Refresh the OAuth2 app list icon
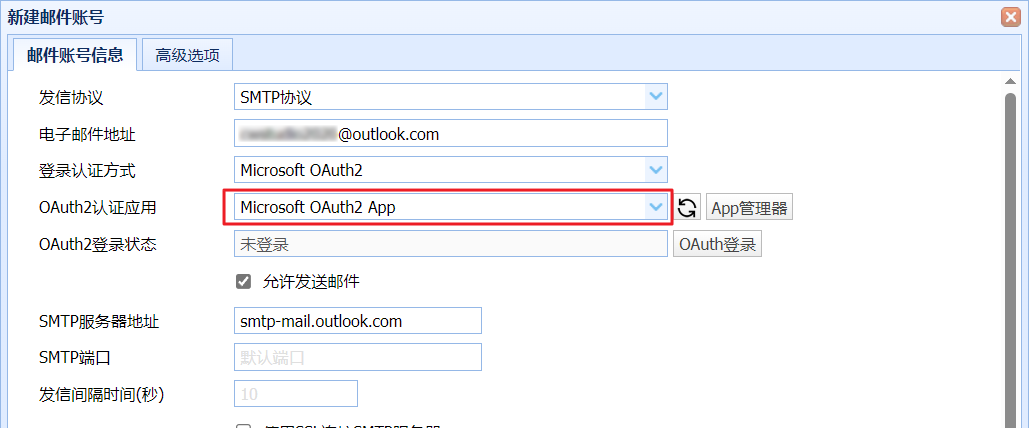This screenshot has width=1029, height=428. tap(687, 208)
